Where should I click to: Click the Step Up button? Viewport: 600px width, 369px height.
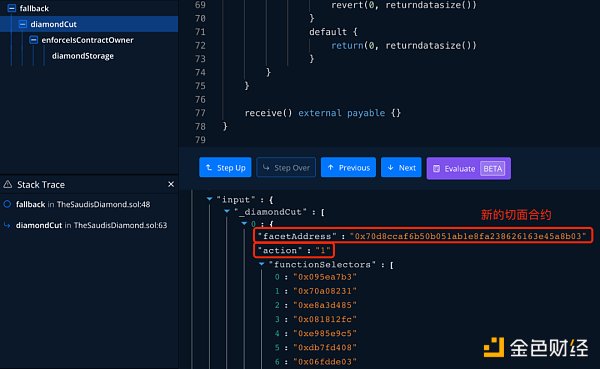pos(225,167)
